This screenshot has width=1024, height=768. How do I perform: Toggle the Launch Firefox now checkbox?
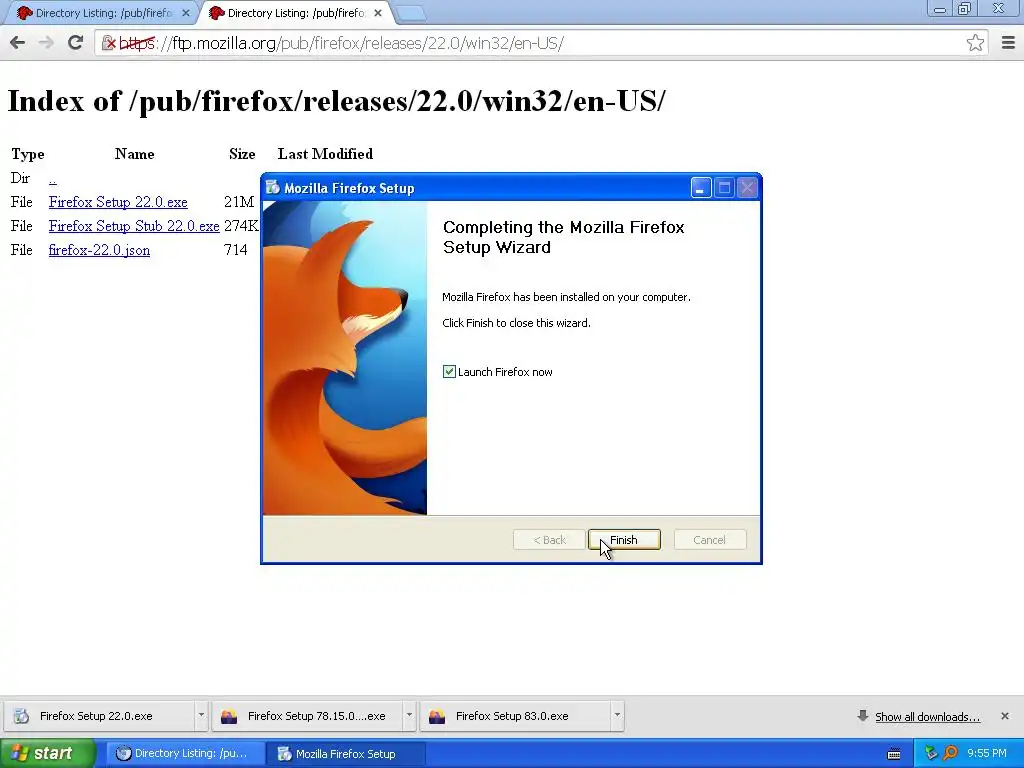coord(449,372)
